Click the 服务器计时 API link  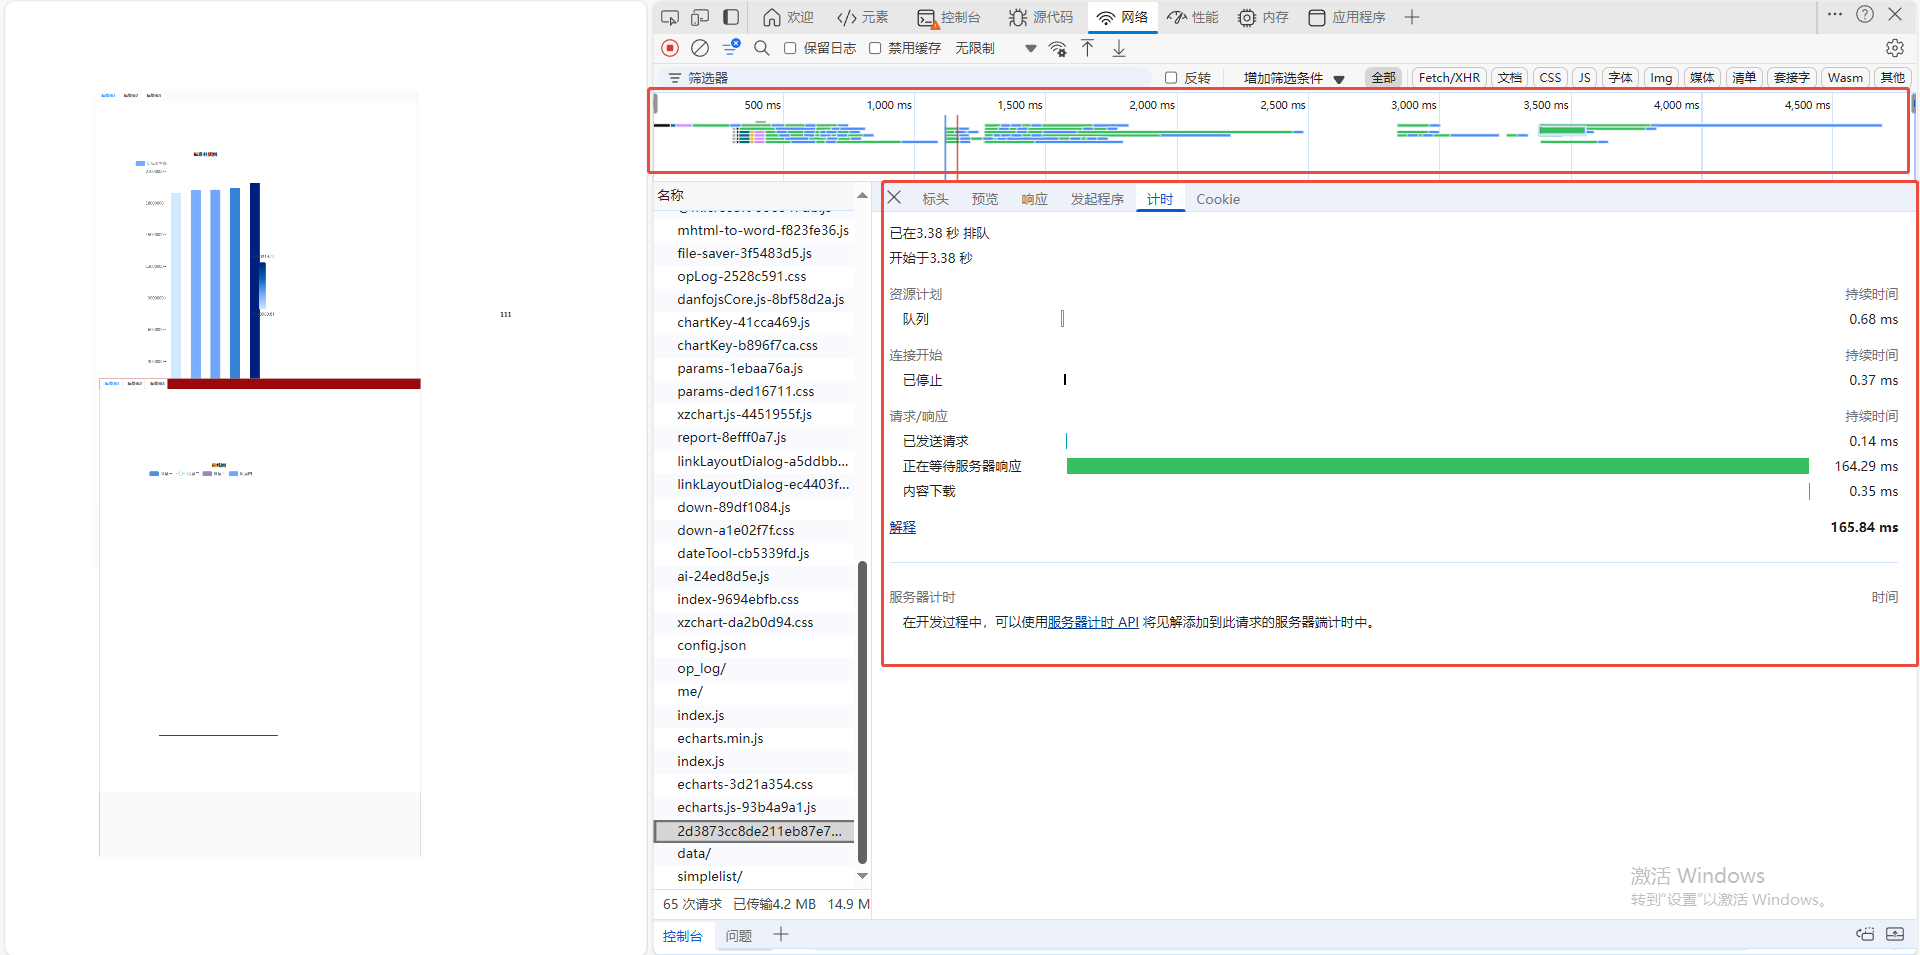click(1093, 622)
